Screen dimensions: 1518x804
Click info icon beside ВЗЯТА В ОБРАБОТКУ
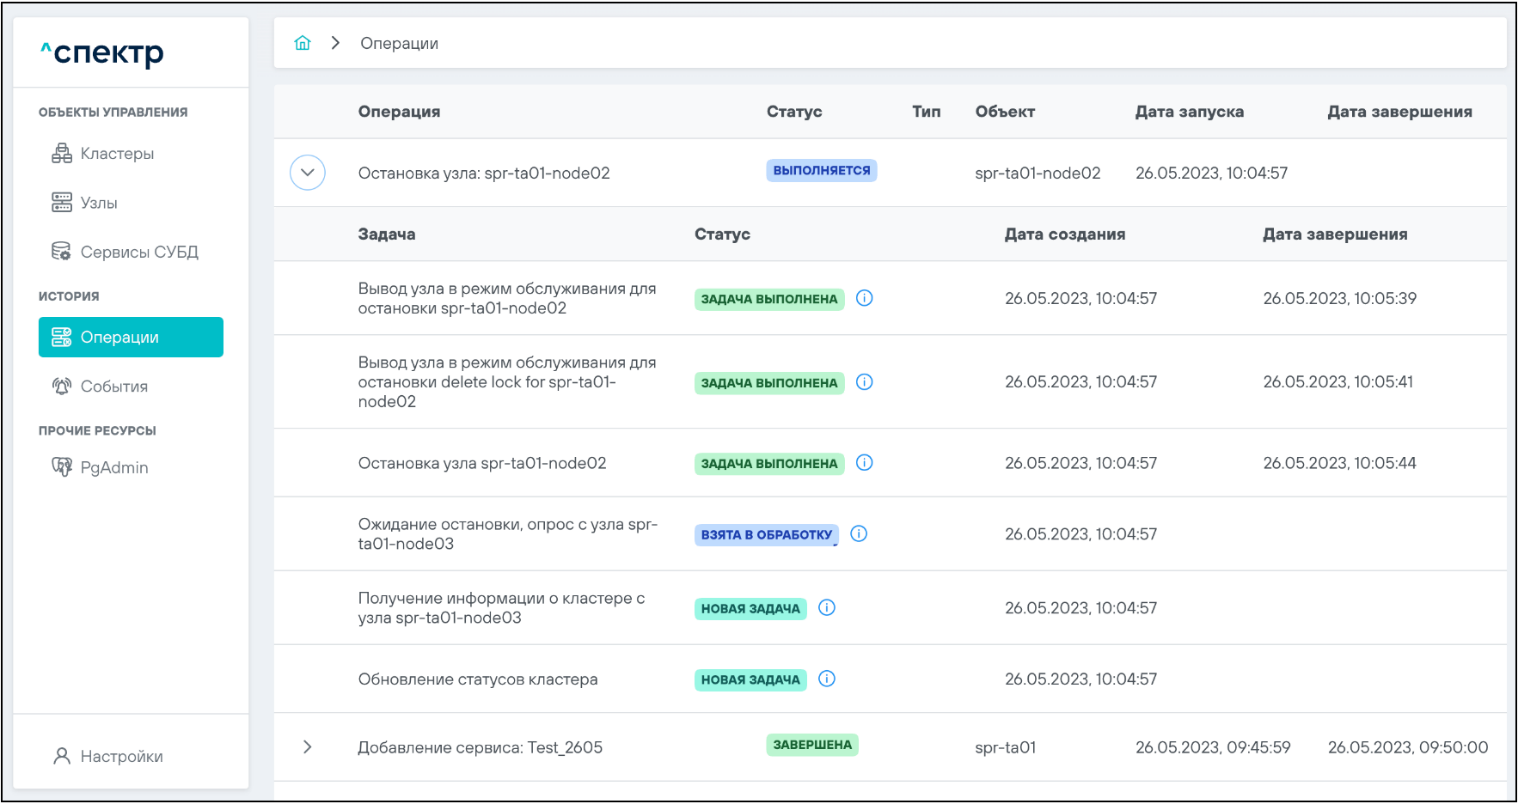[x=858, y=534]
